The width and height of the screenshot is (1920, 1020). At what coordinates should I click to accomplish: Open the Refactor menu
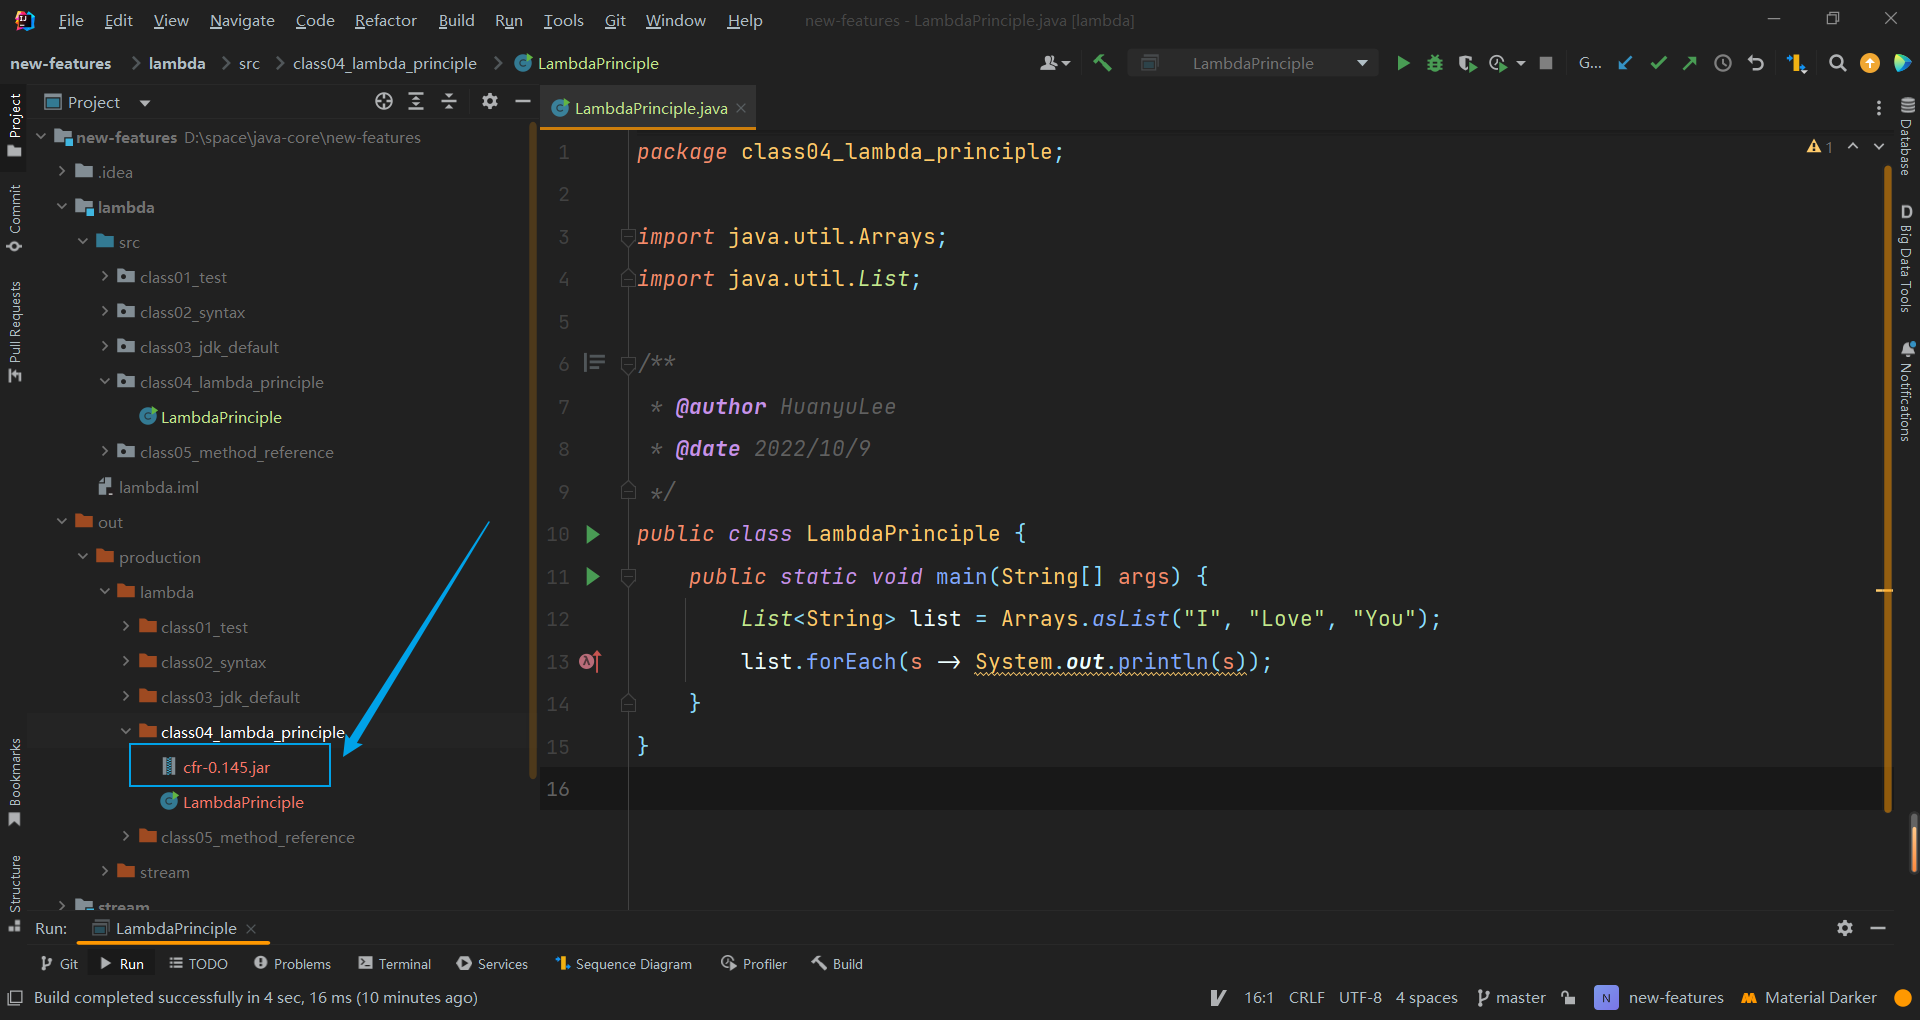coord(385,20)
